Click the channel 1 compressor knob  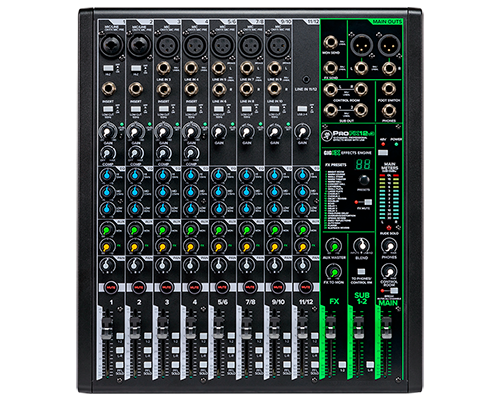pos(107,154)
